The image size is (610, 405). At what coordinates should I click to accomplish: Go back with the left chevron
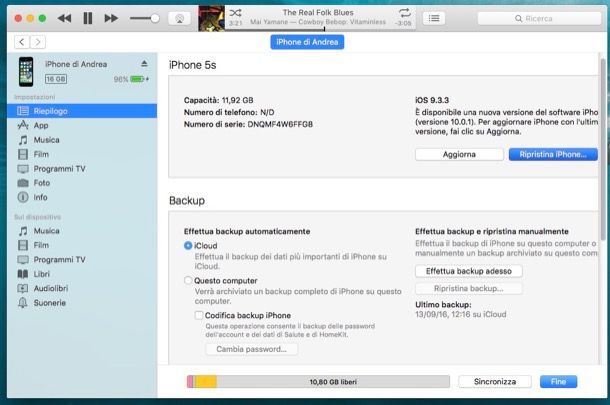[22, 42]
